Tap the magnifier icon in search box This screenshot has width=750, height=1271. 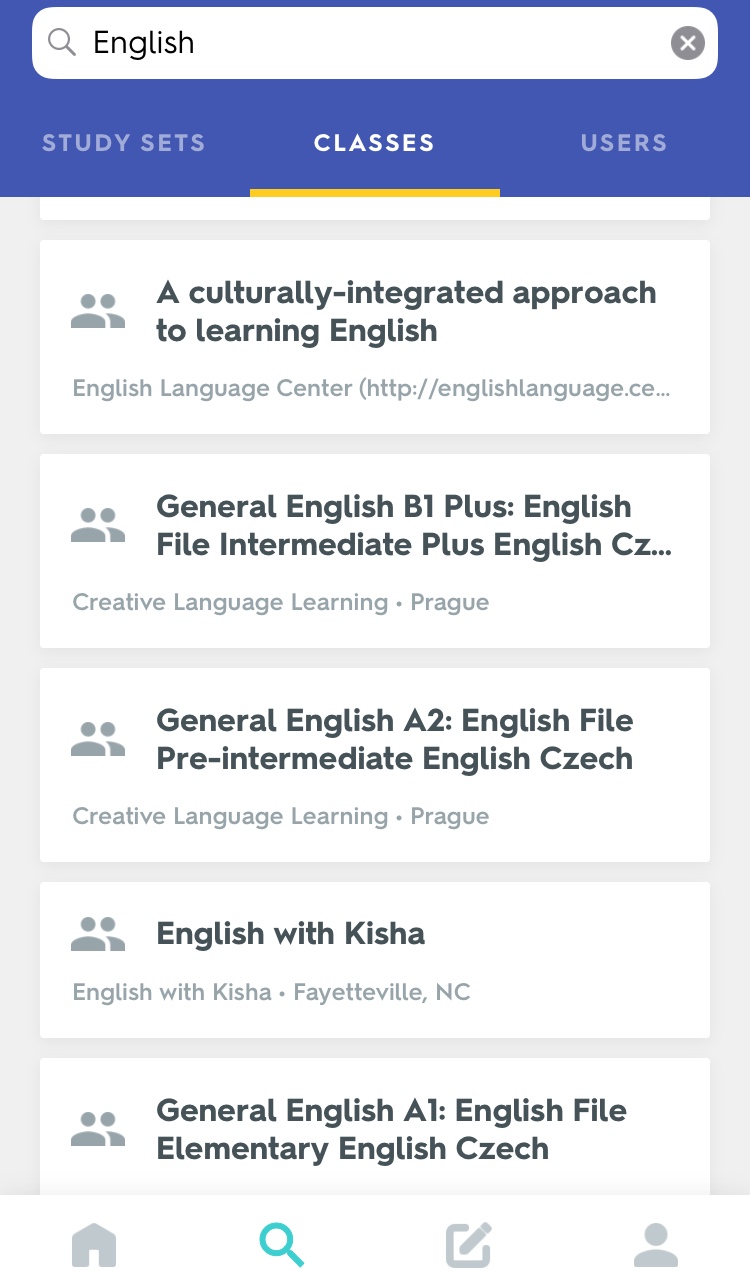click(62, 43)
